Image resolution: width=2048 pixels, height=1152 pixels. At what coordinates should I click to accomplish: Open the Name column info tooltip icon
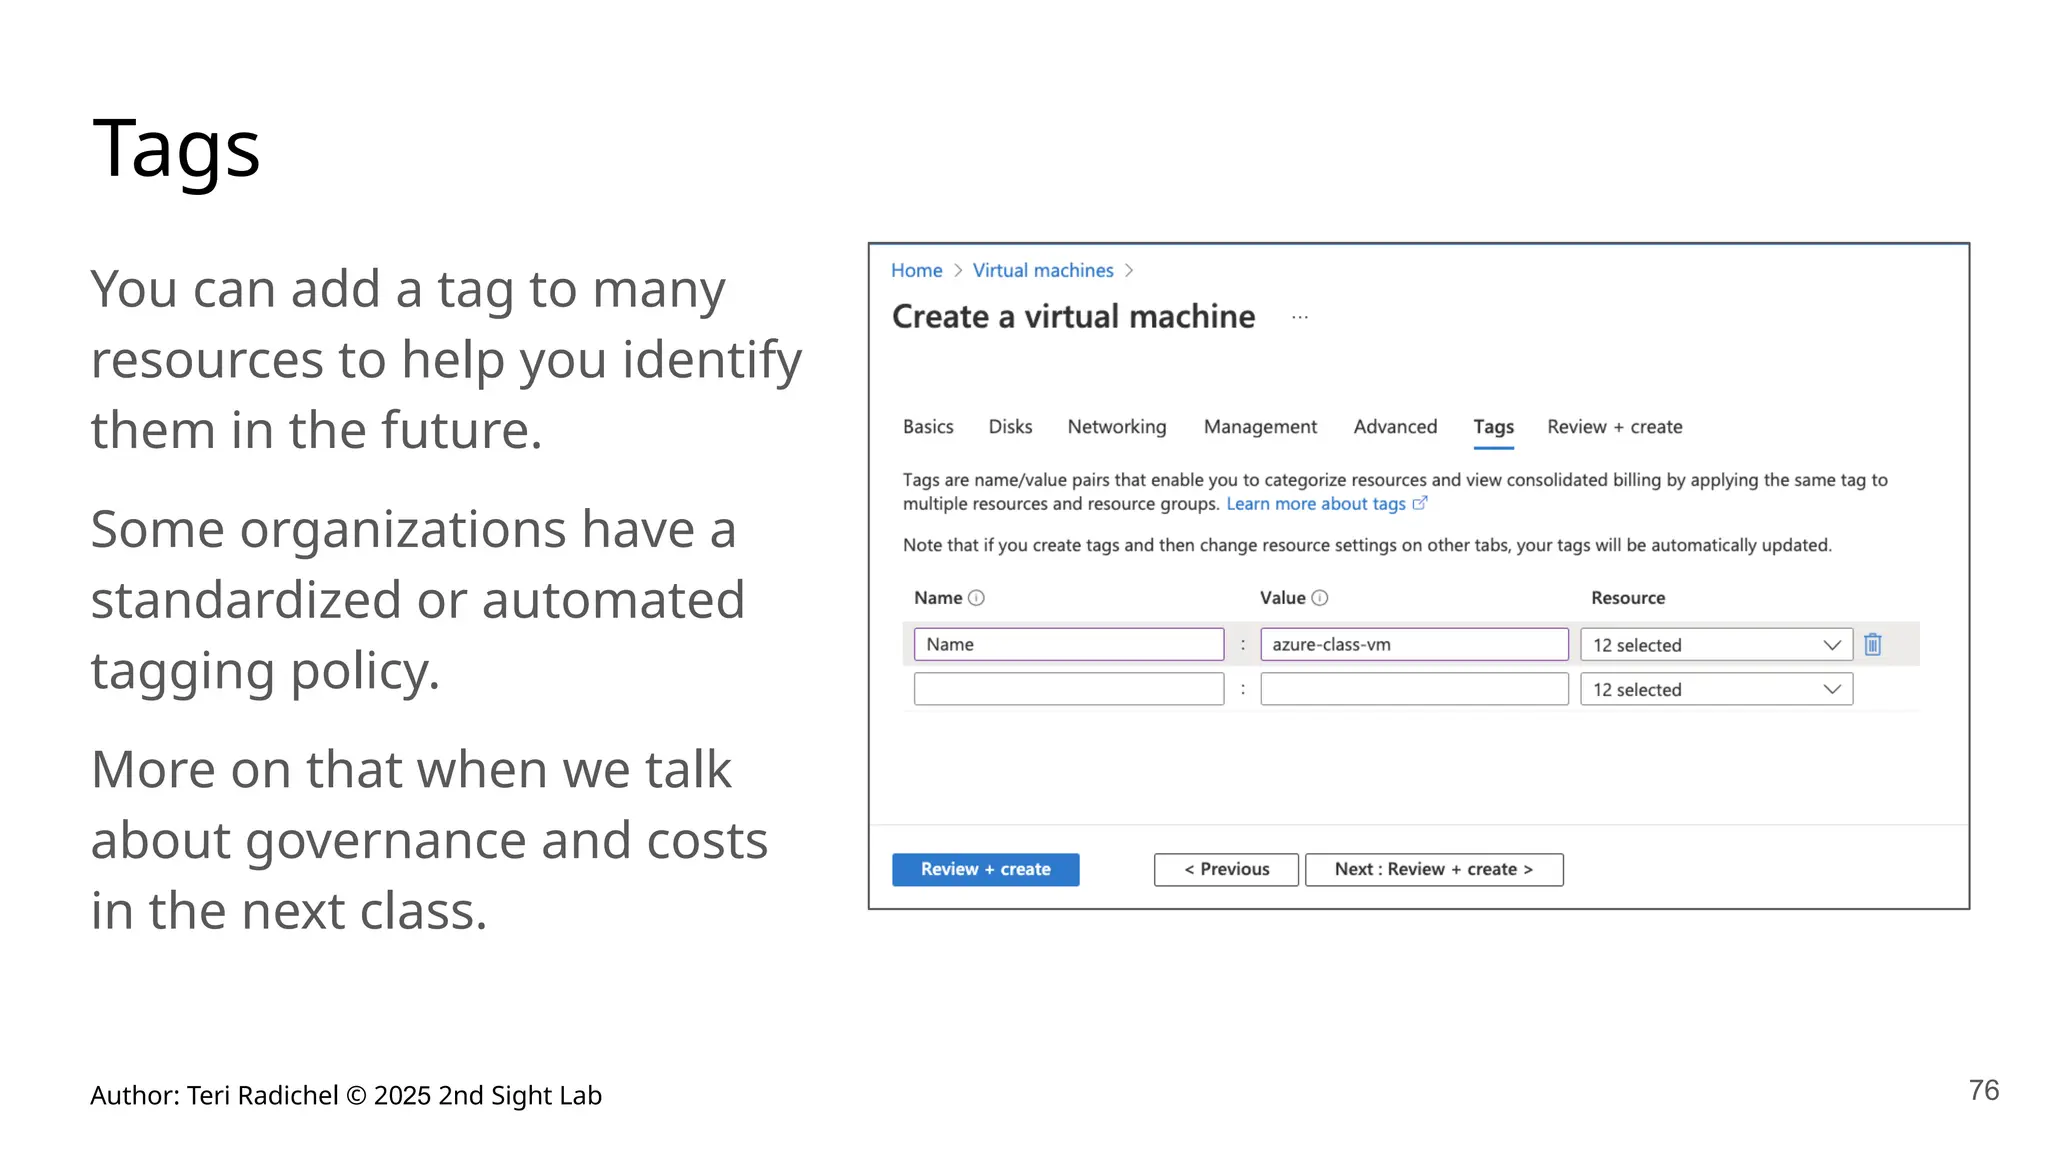(x=977, y=598)
